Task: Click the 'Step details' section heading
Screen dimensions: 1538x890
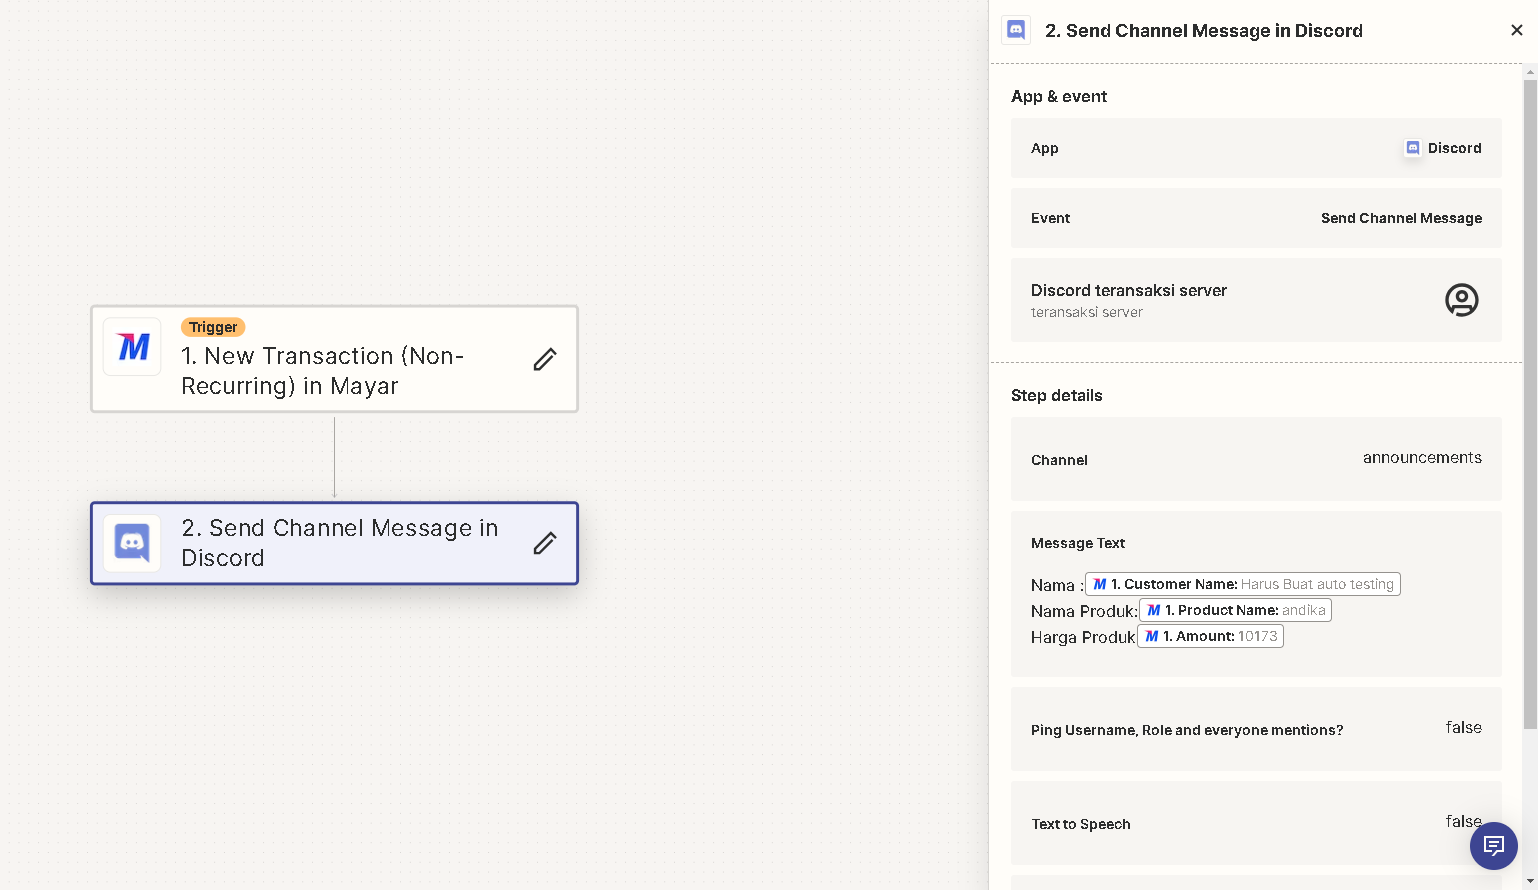Action: [1057, 395]
